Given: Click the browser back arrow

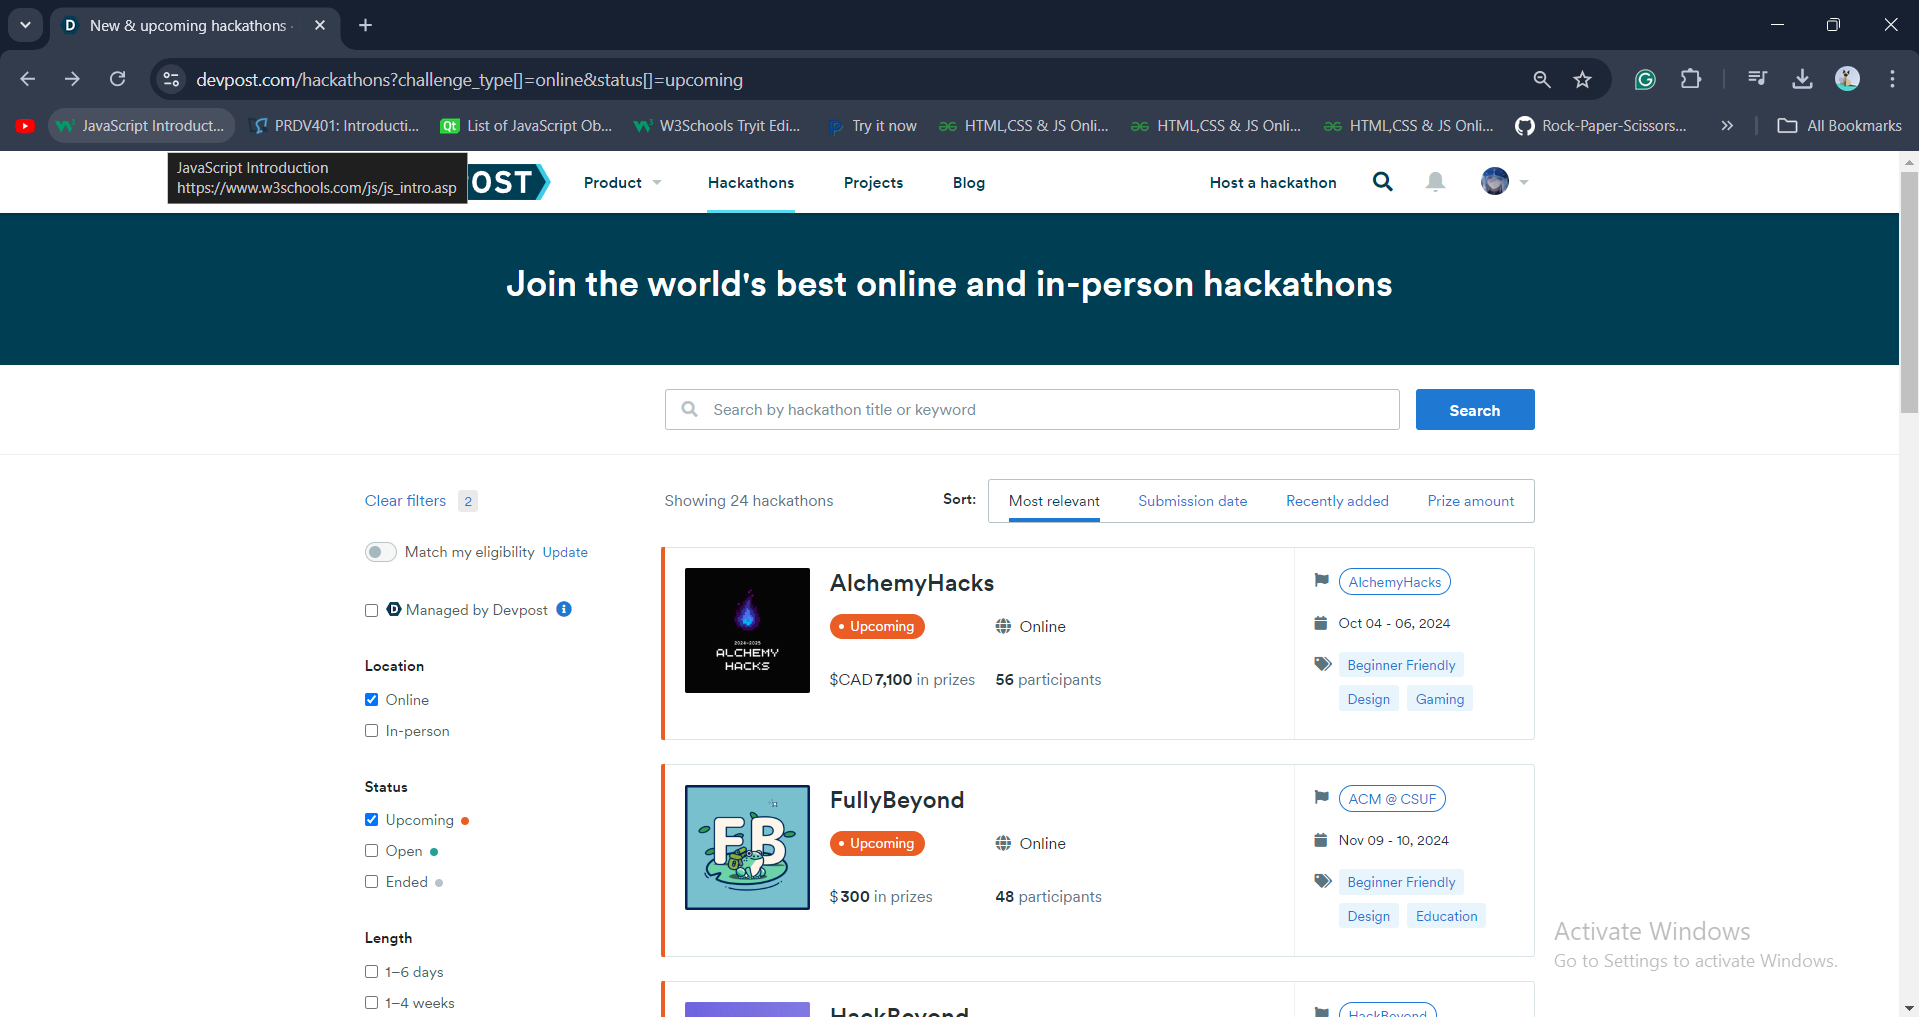Looking at the screenshot, I should (28, 79).
